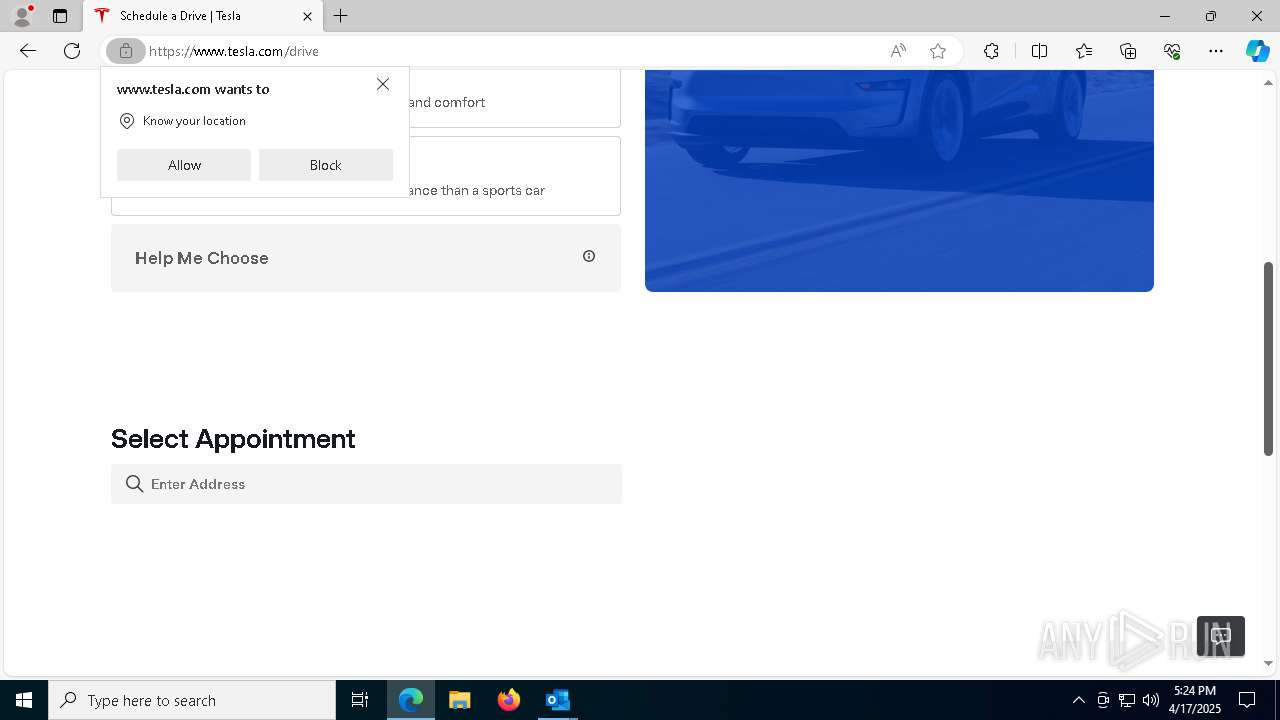The height and width of the screenshot is (720, 1280).
Task: Open File Explorer from taskbar
Action: pyautogui.click(x=460, y=700)
